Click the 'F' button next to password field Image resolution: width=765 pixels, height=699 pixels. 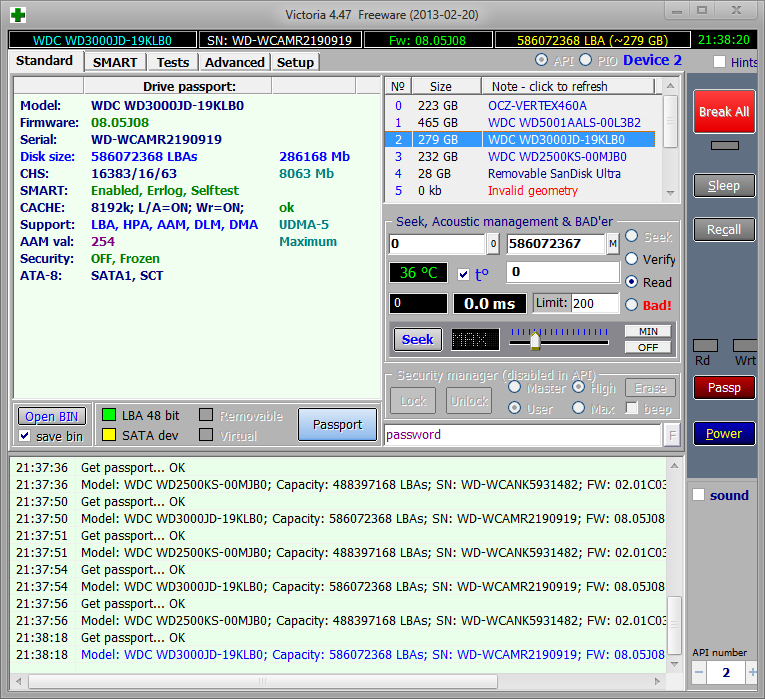tap(671, 435)
